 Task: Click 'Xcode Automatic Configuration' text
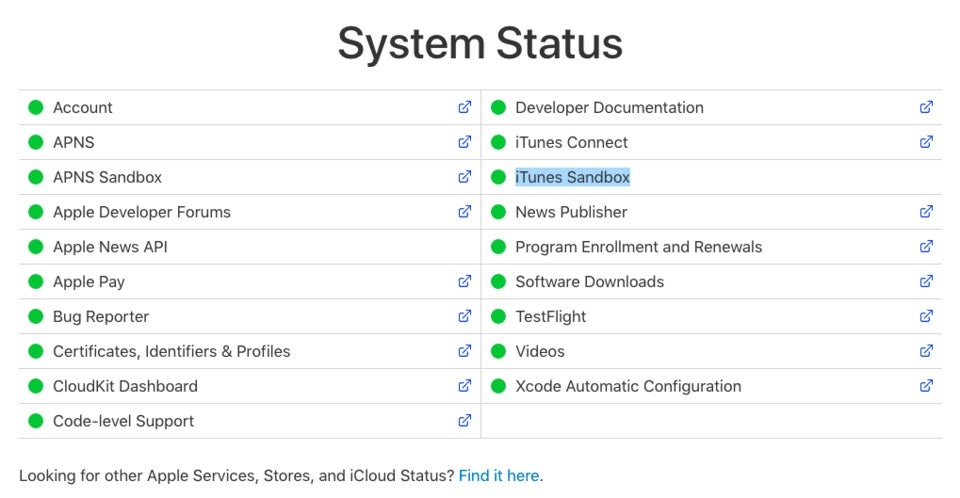click(628, 386)
